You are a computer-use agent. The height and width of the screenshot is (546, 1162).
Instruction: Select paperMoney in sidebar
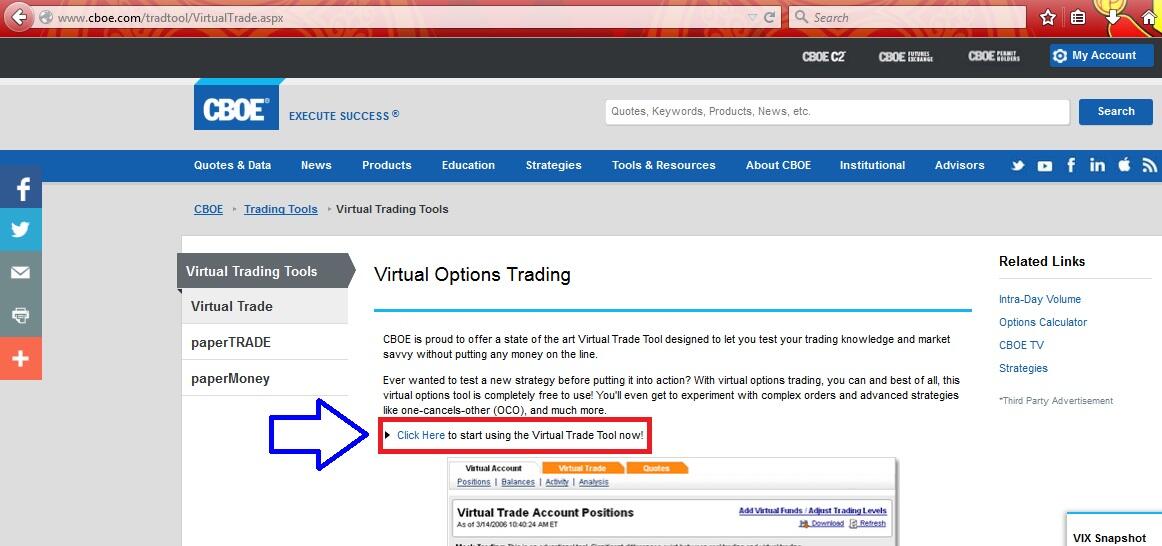265,379
